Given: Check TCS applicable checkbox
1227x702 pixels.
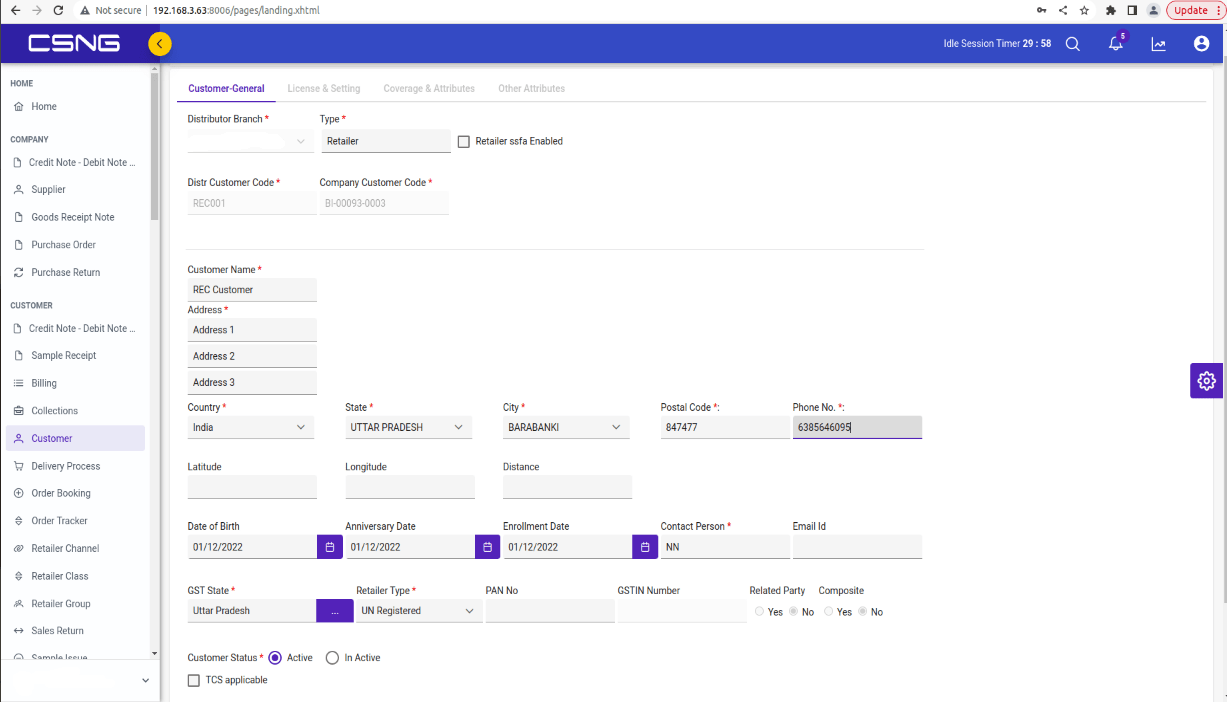Looking at the screenshot, I should point(194,681).
